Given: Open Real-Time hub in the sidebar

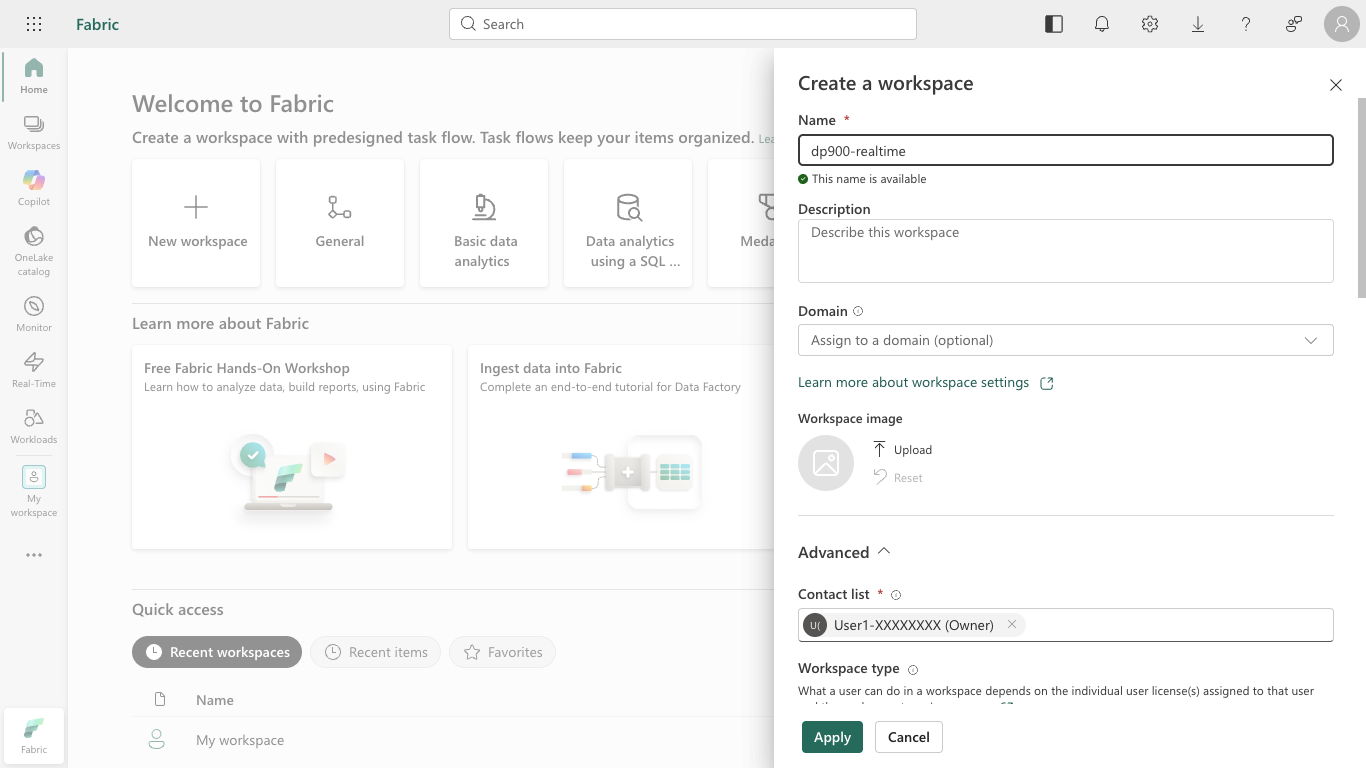Looking at the screenshot, I should click(x=34, y=370).
